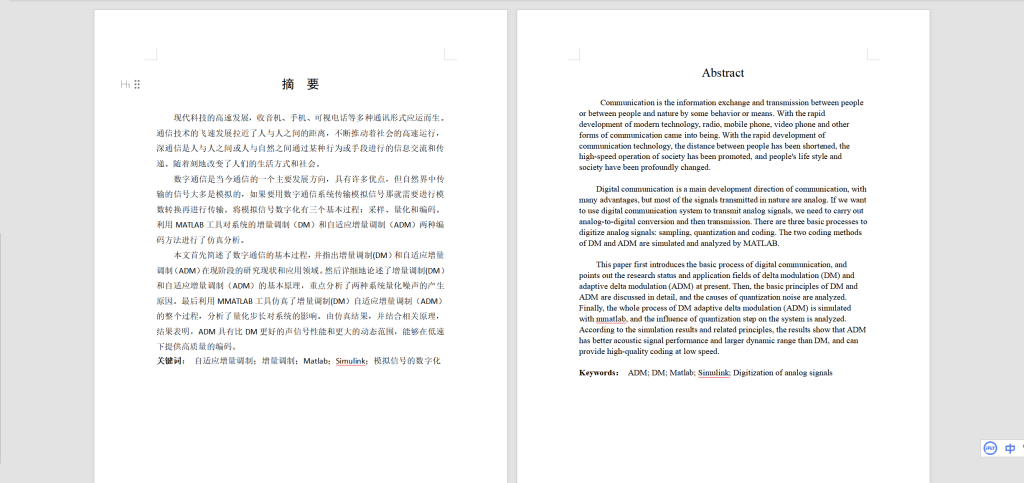Click the line starting 'This paper first introduces'

(x=721, y=264)
